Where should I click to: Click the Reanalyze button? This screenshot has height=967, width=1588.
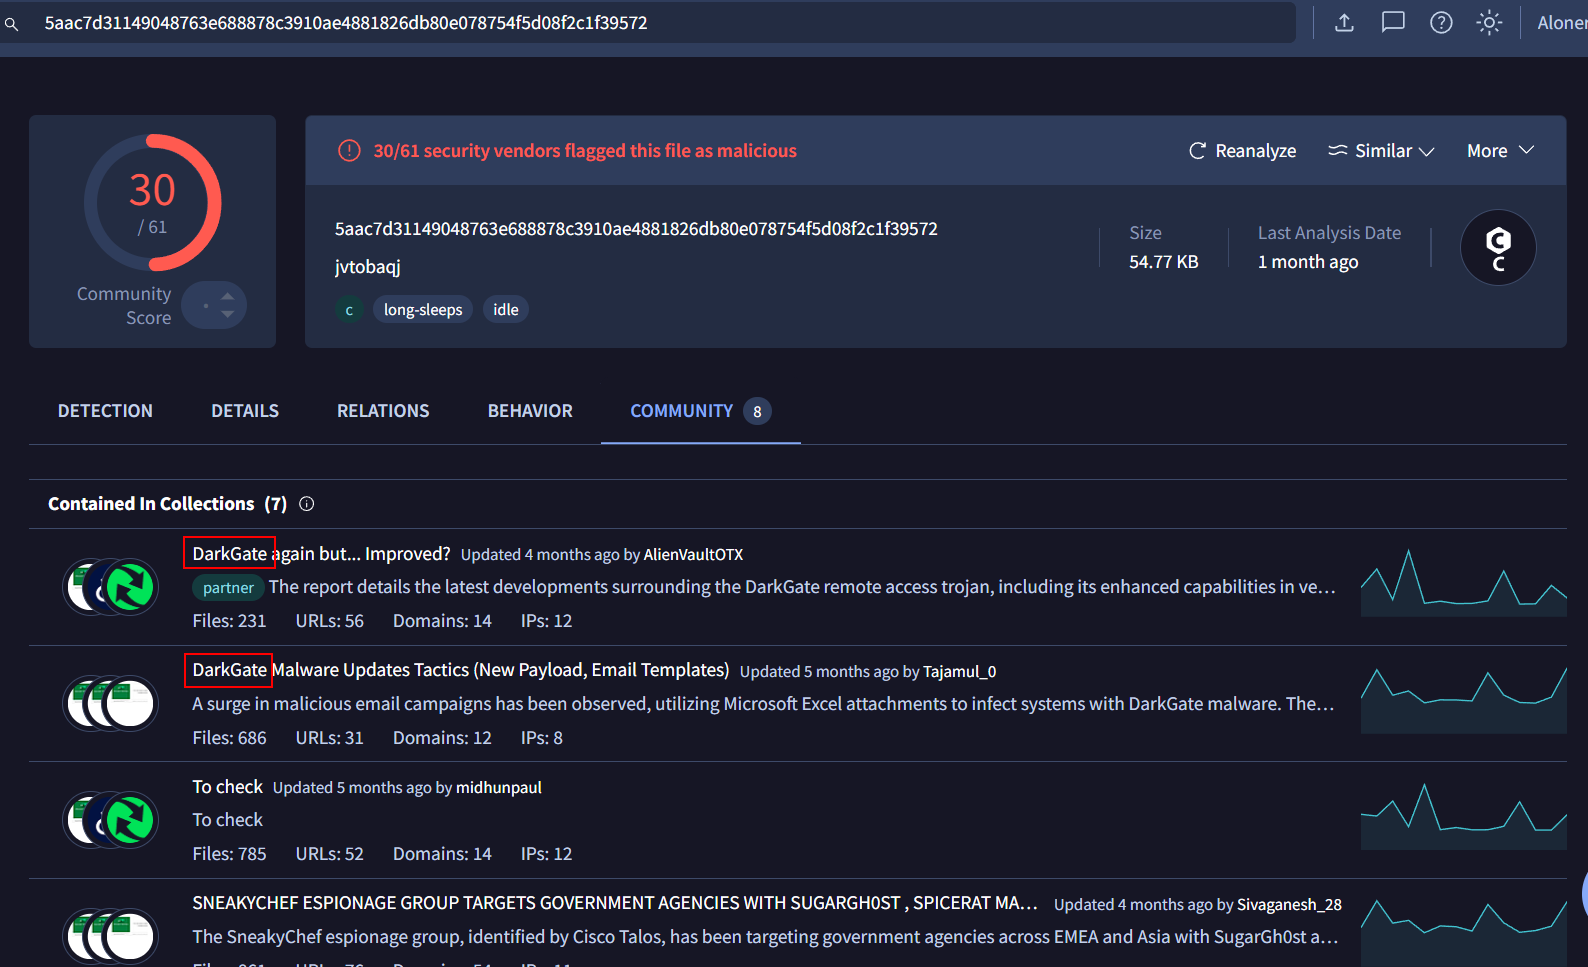click(1242, 151)
